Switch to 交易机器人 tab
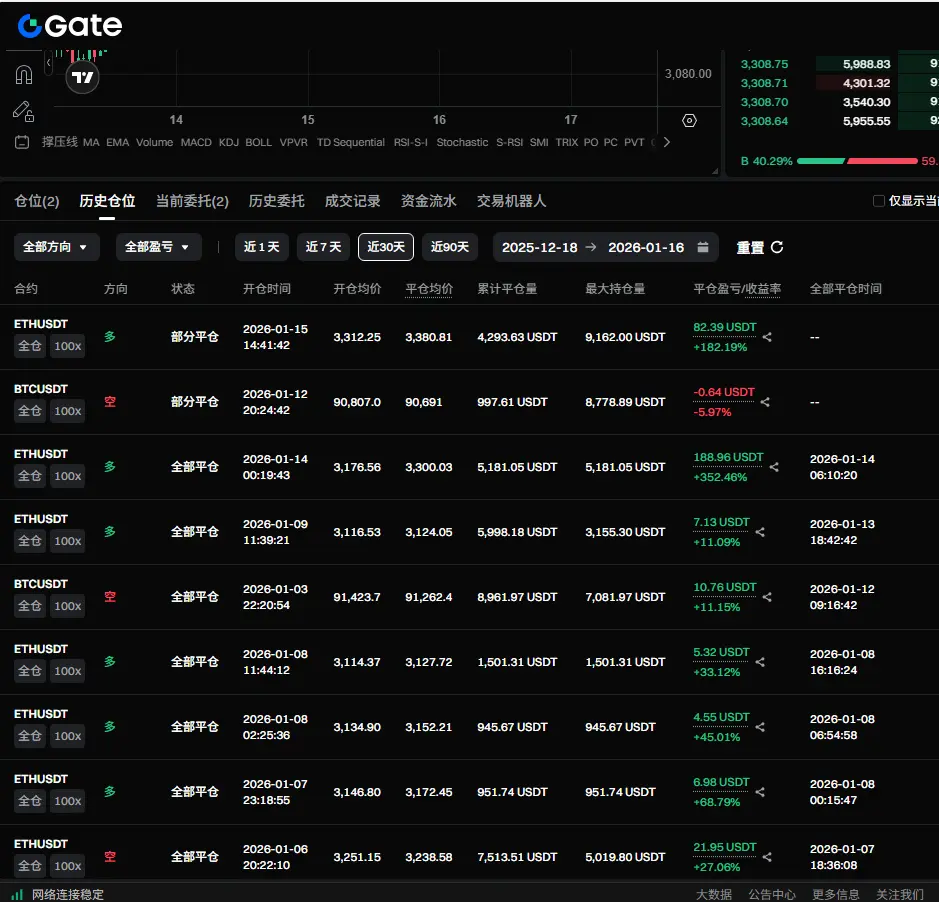 pyautogui.click(x=511, y=201)
